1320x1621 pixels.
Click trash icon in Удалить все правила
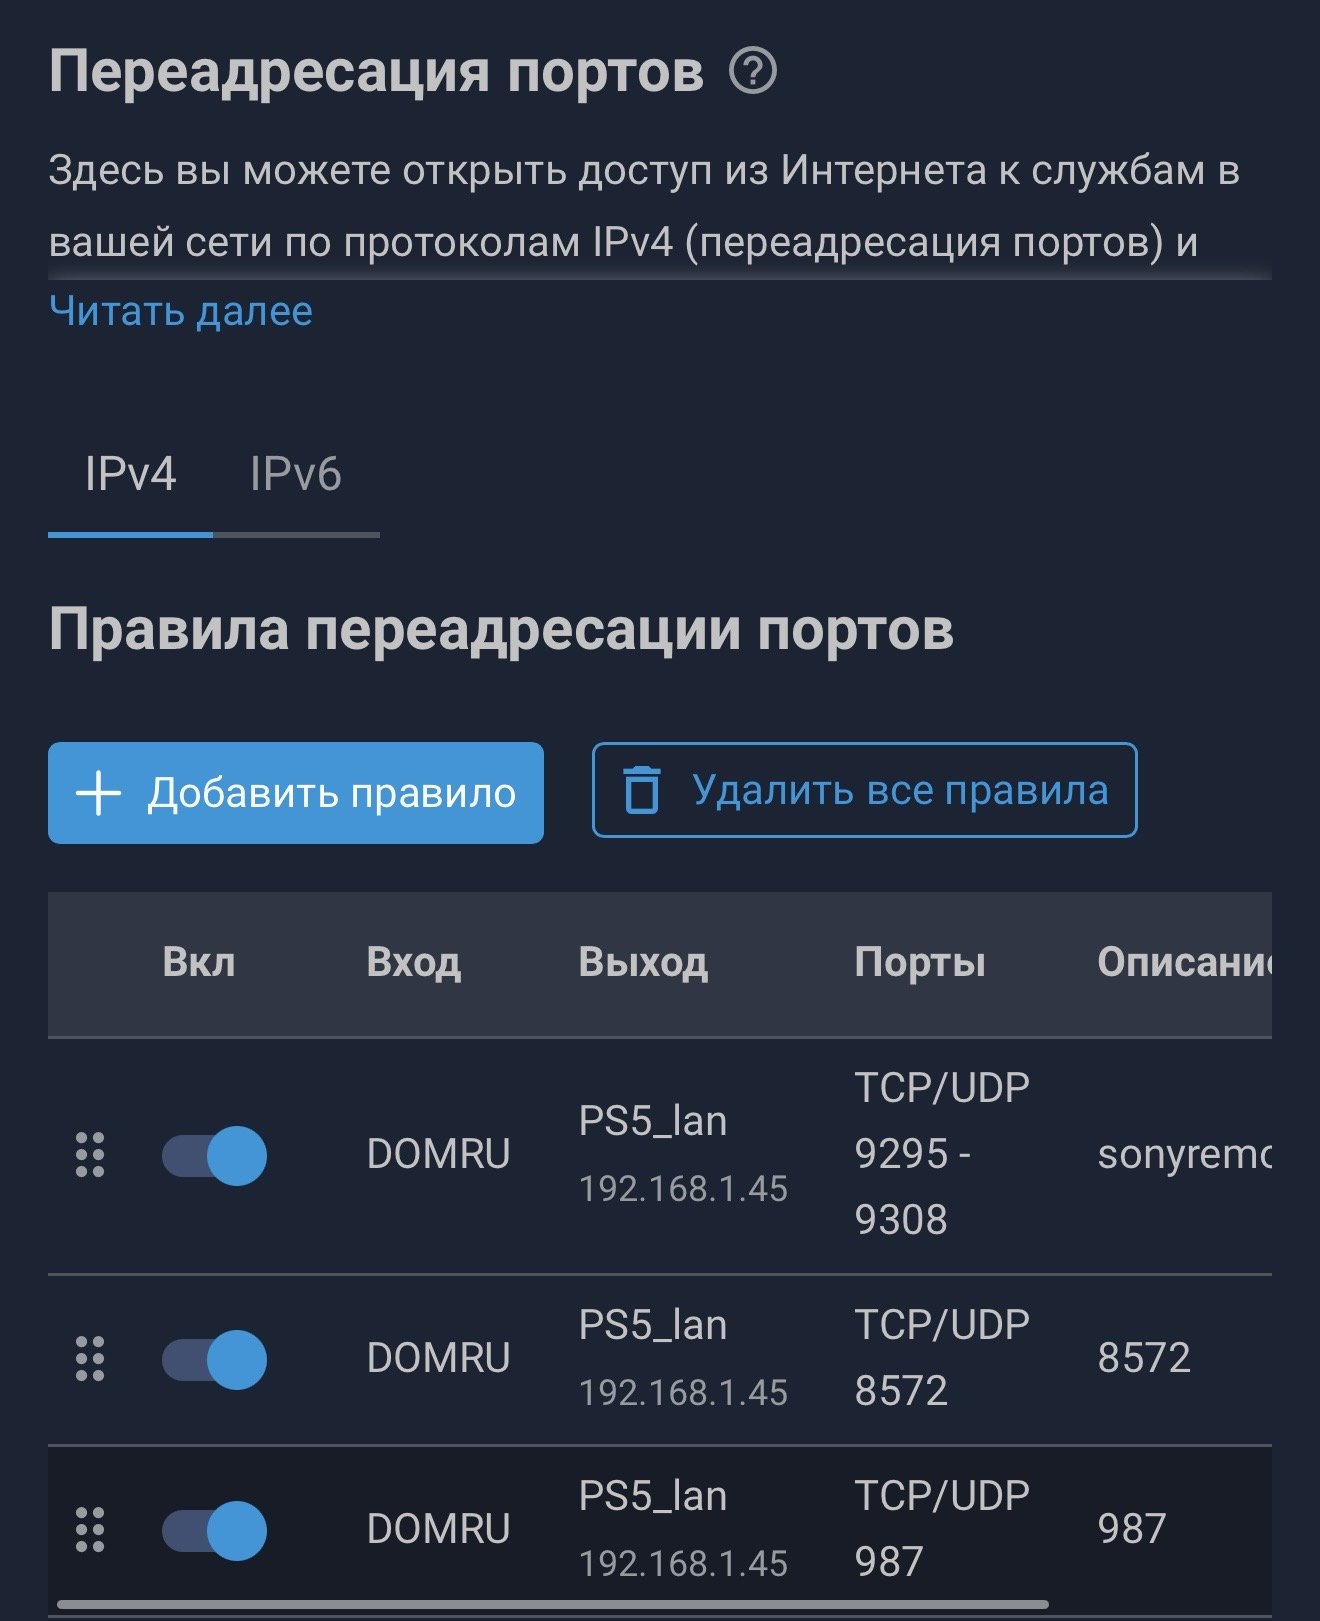tap(642, 790)
